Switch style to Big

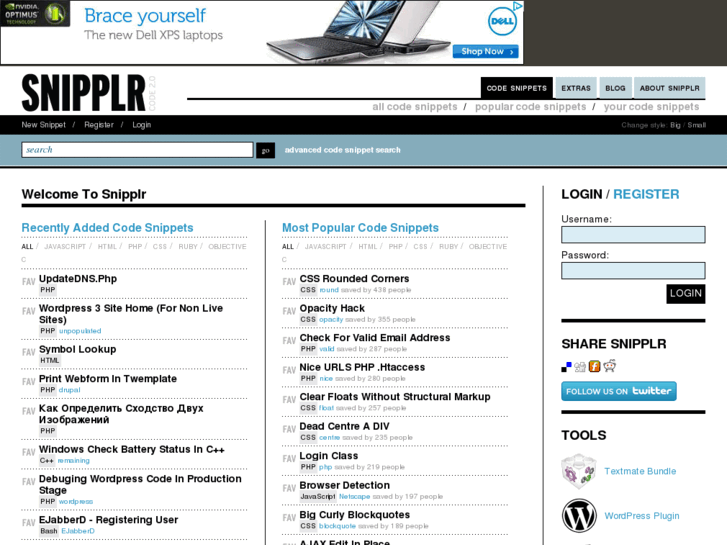[x=675, y=125]
